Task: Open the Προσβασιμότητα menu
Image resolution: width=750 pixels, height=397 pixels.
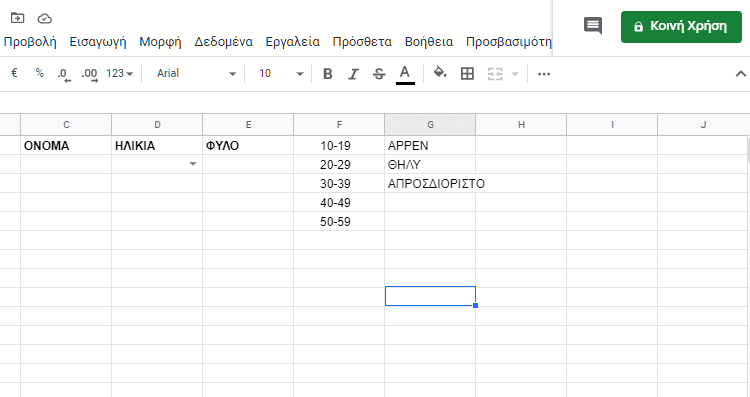Action: tap(509, 42)
